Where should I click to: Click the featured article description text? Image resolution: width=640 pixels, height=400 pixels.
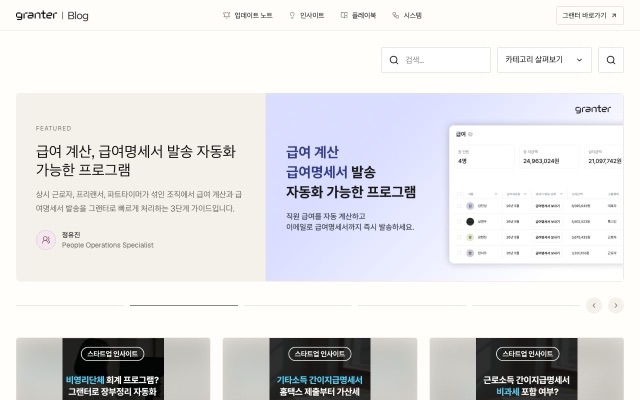click(139, 201)
